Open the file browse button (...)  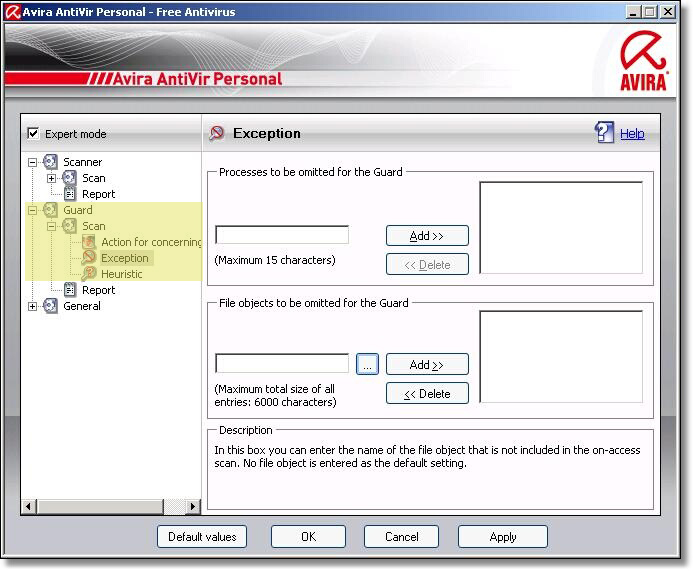click(367, 364)
